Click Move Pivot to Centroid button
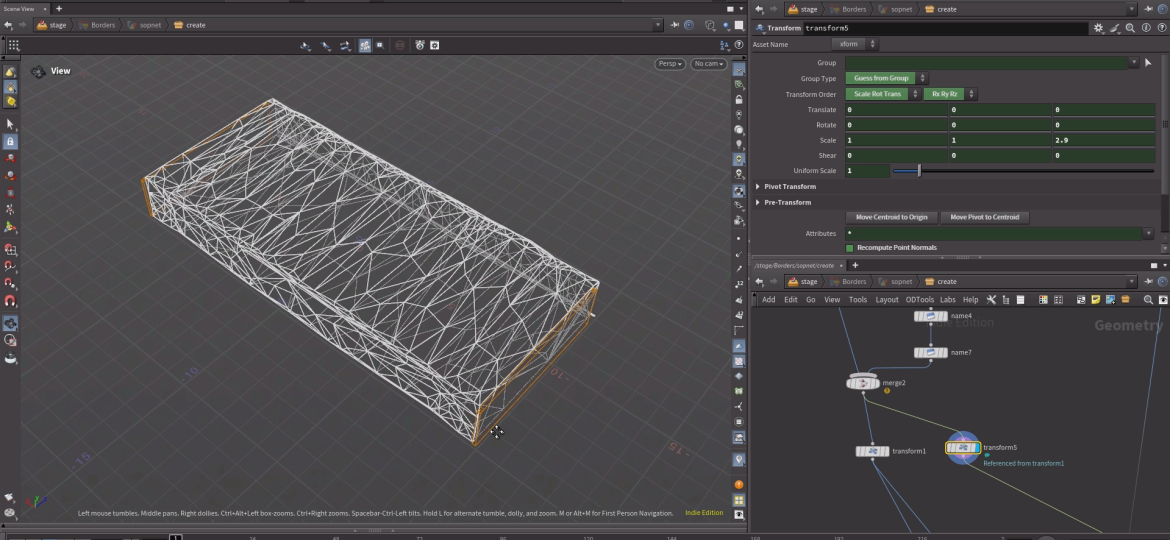Screen dimensions: 1170x540 pos(985,217)
